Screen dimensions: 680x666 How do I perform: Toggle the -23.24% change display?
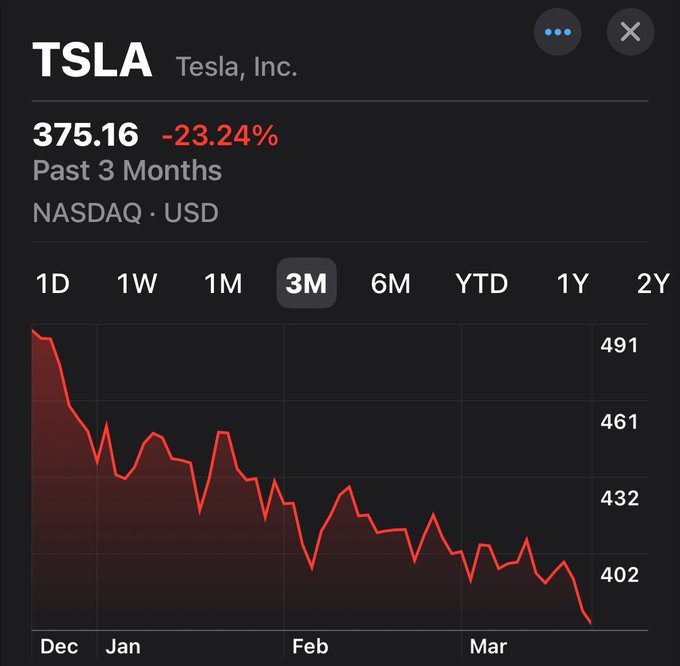click(220, 135)
